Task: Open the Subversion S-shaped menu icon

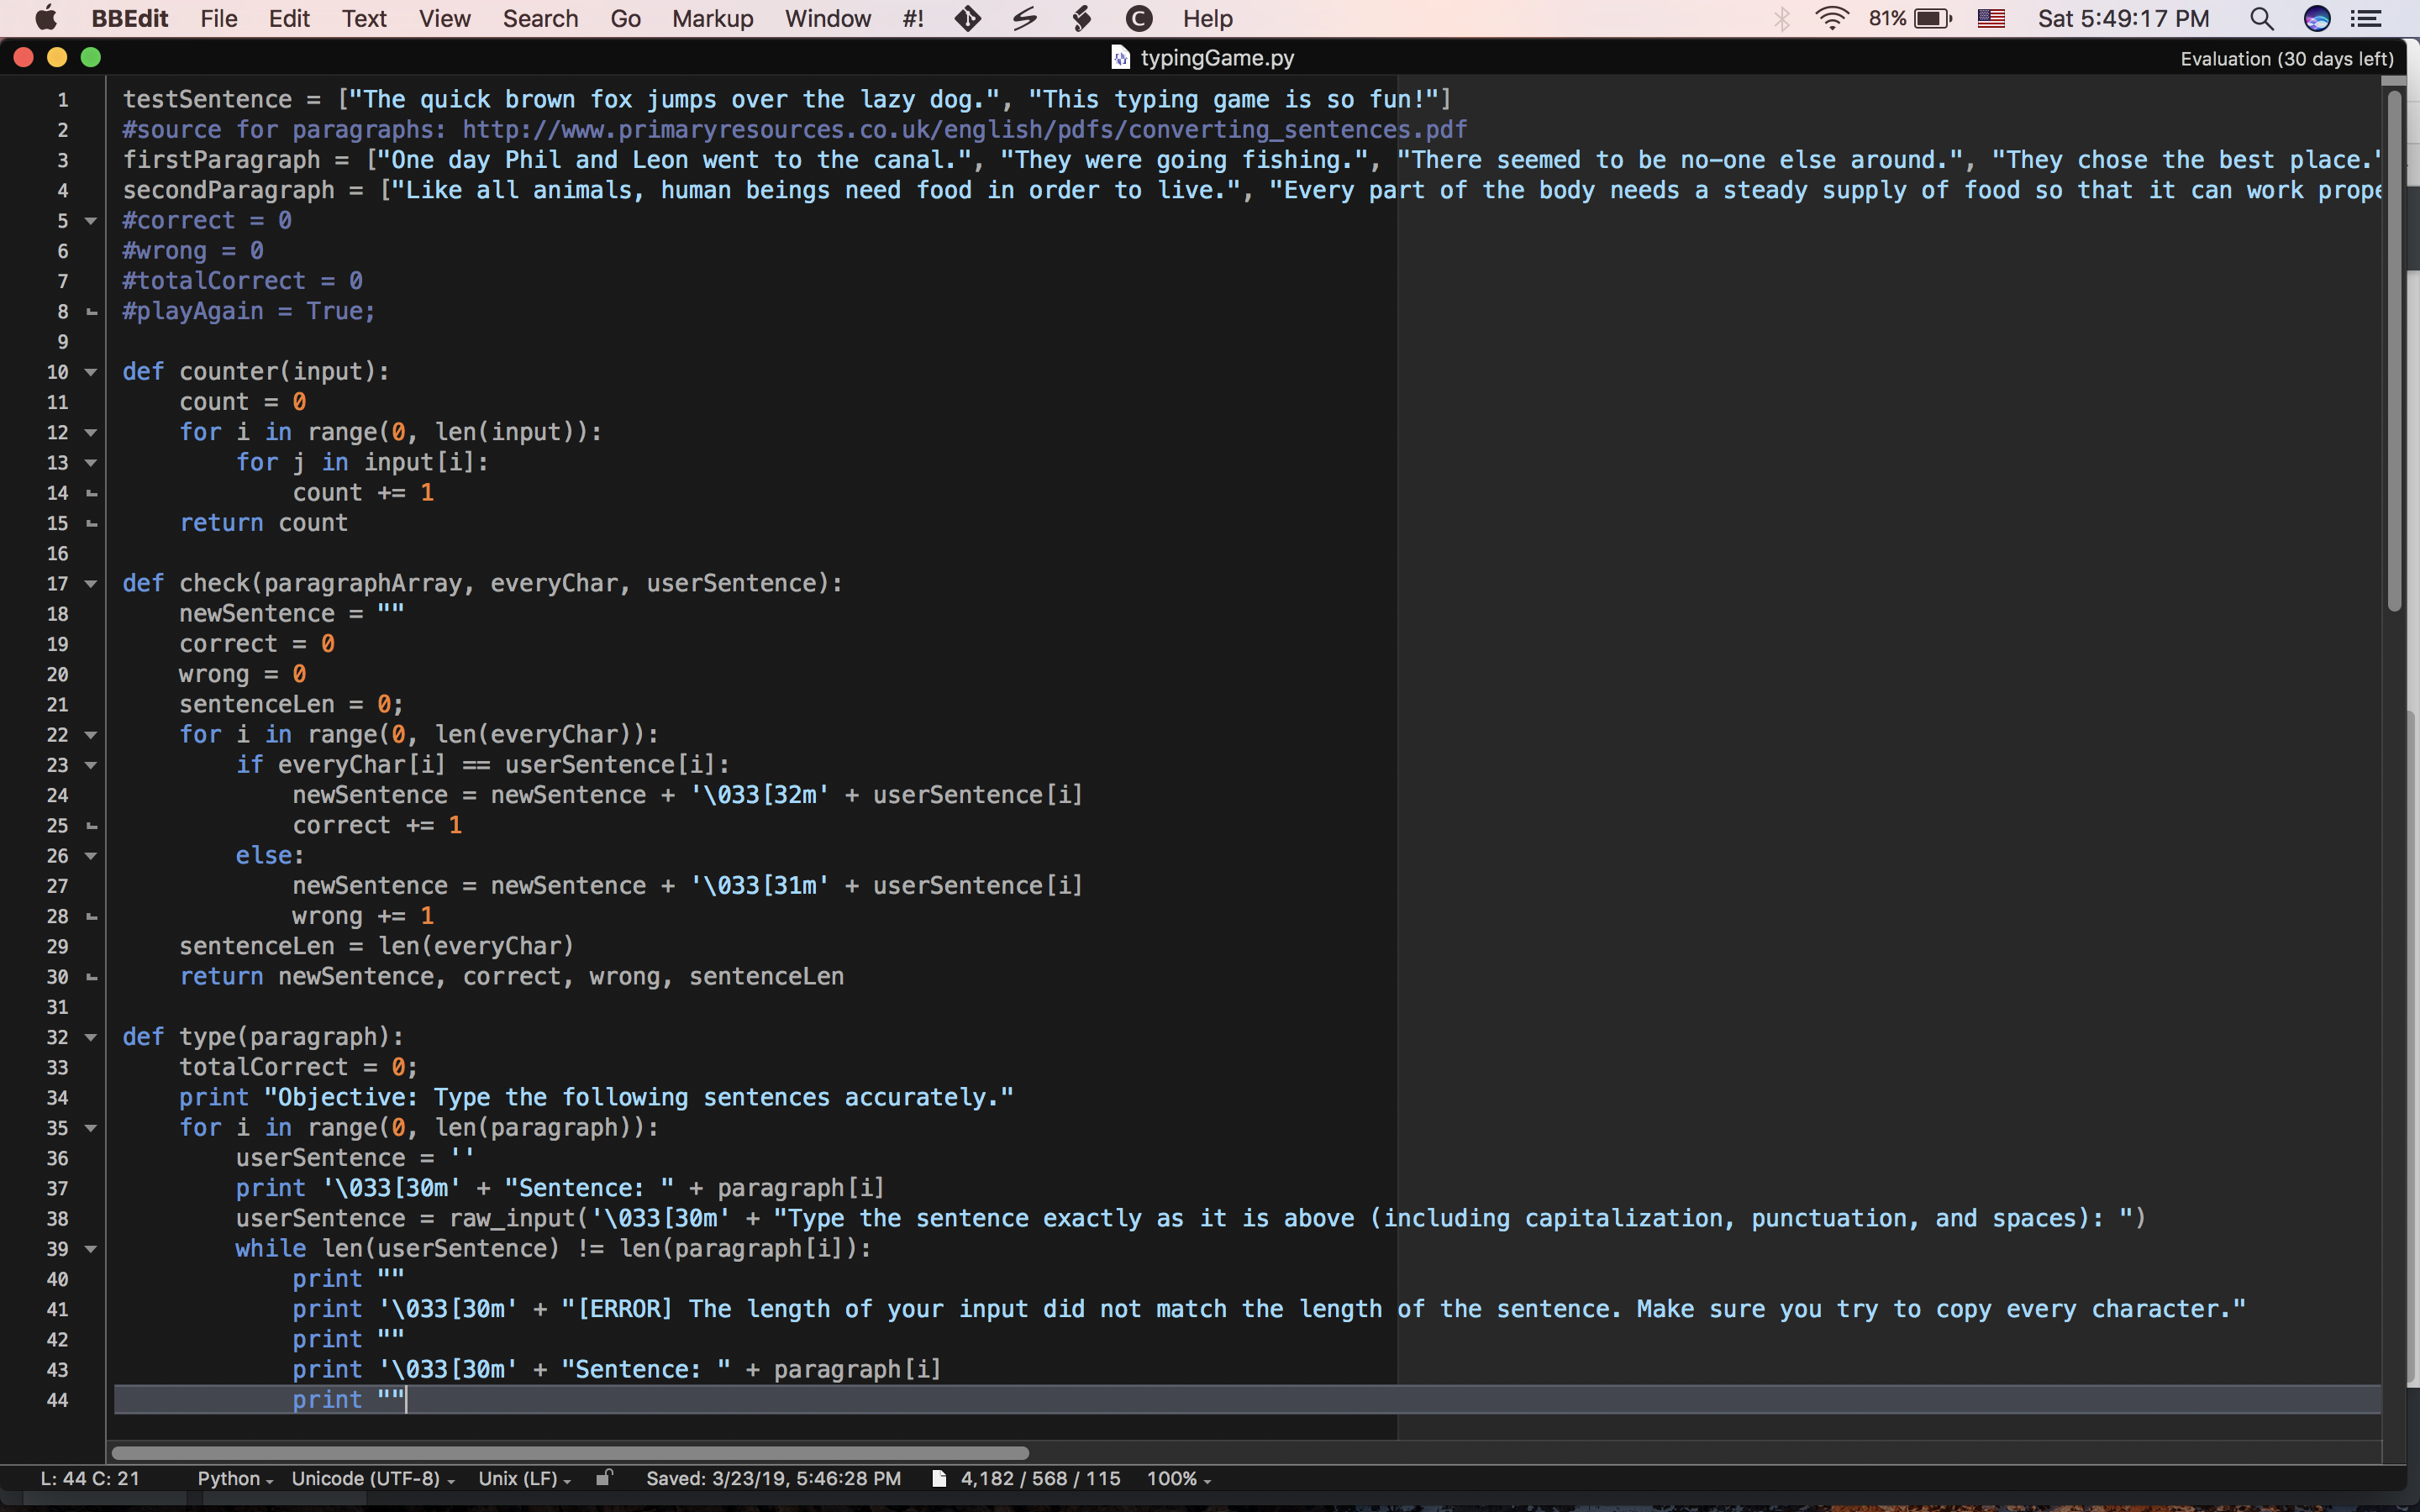Action: pyautogui.click(x=1024, y=19)
